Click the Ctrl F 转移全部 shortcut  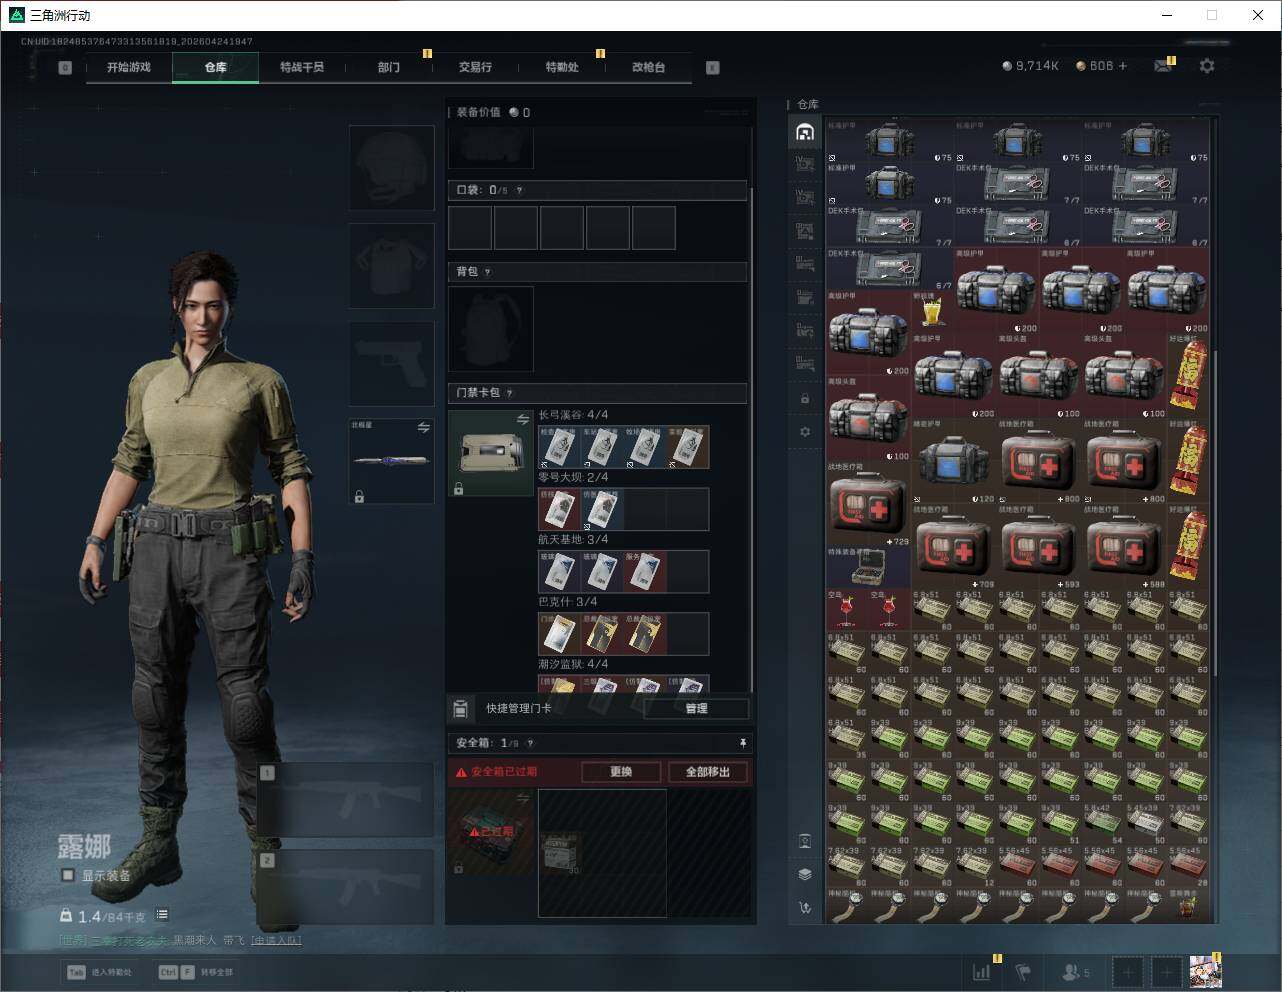(196, 972)
